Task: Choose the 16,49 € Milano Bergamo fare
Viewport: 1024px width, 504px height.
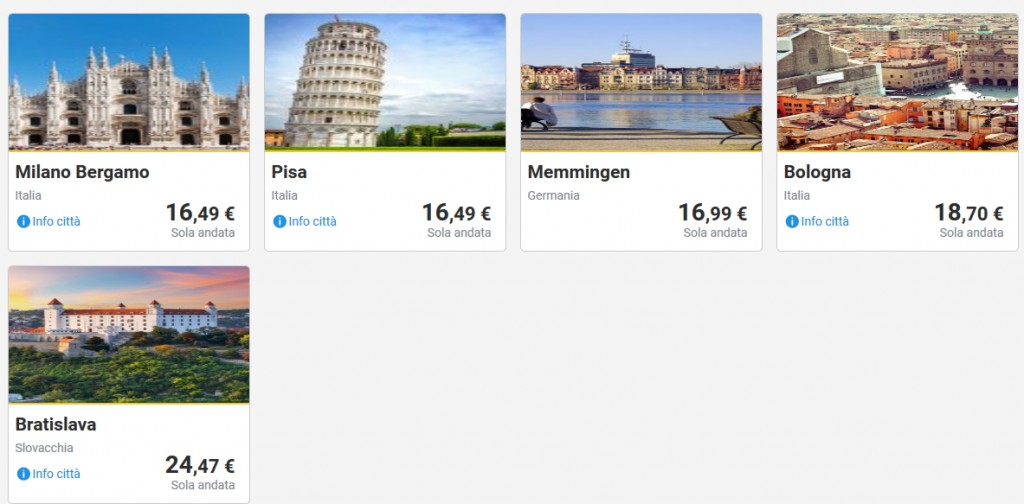Action: point(200,213)
